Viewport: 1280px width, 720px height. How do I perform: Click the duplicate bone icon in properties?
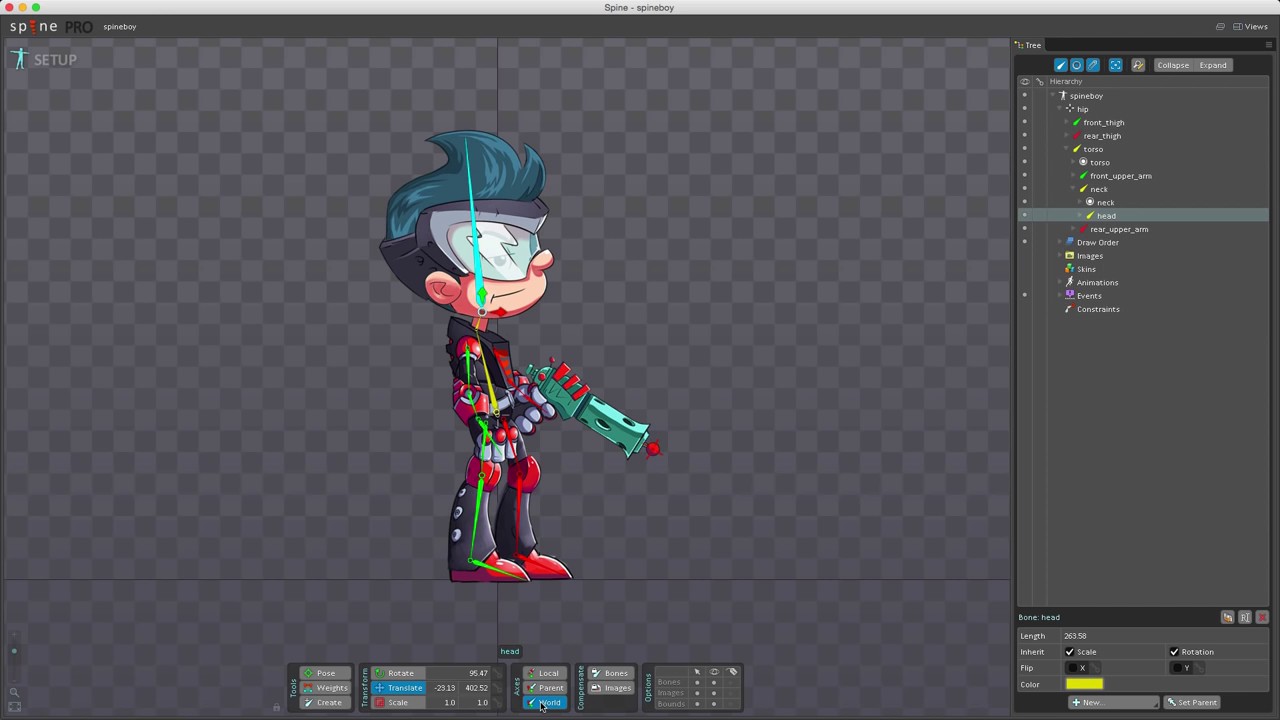point(1228,618)
